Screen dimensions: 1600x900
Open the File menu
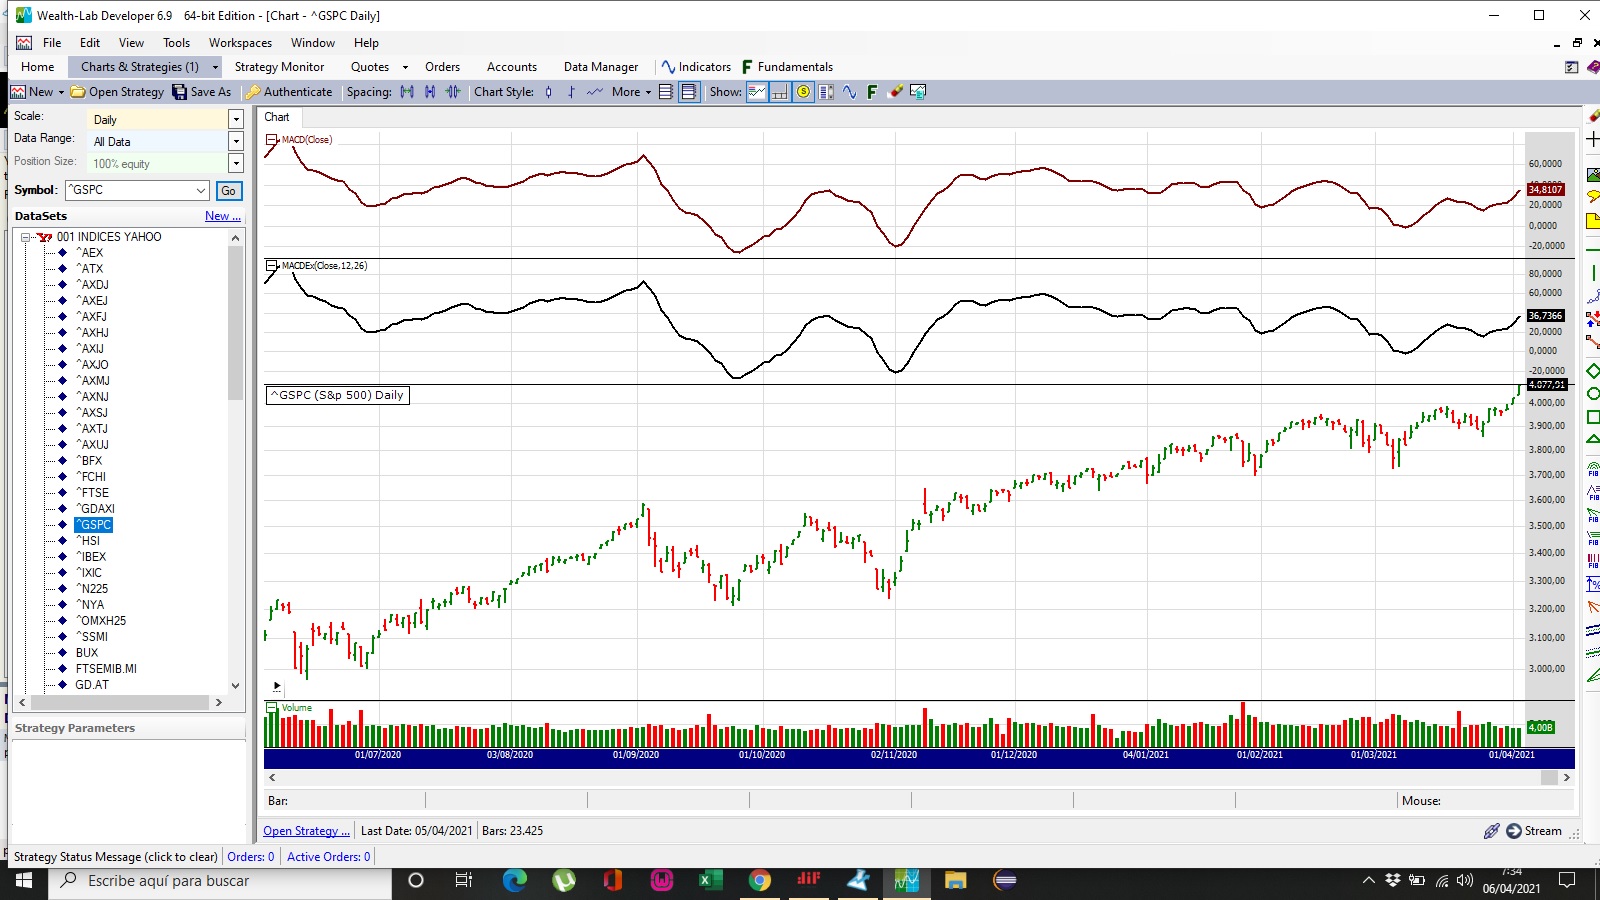[x=52, y=43]
